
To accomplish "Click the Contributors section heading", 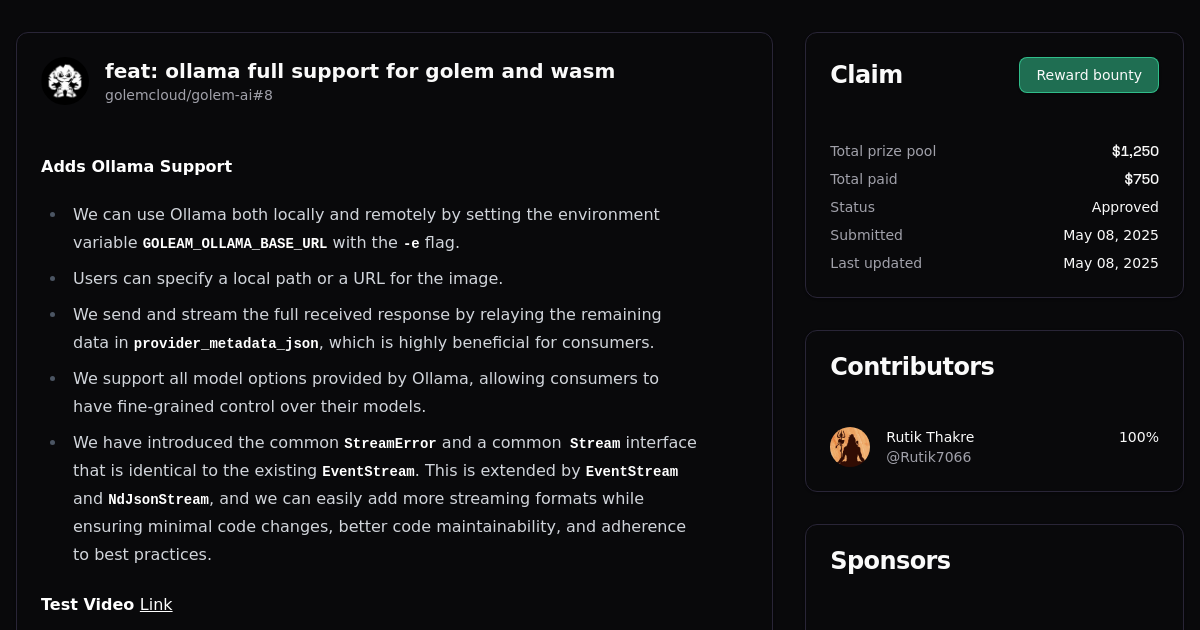I will click(912, 366).
